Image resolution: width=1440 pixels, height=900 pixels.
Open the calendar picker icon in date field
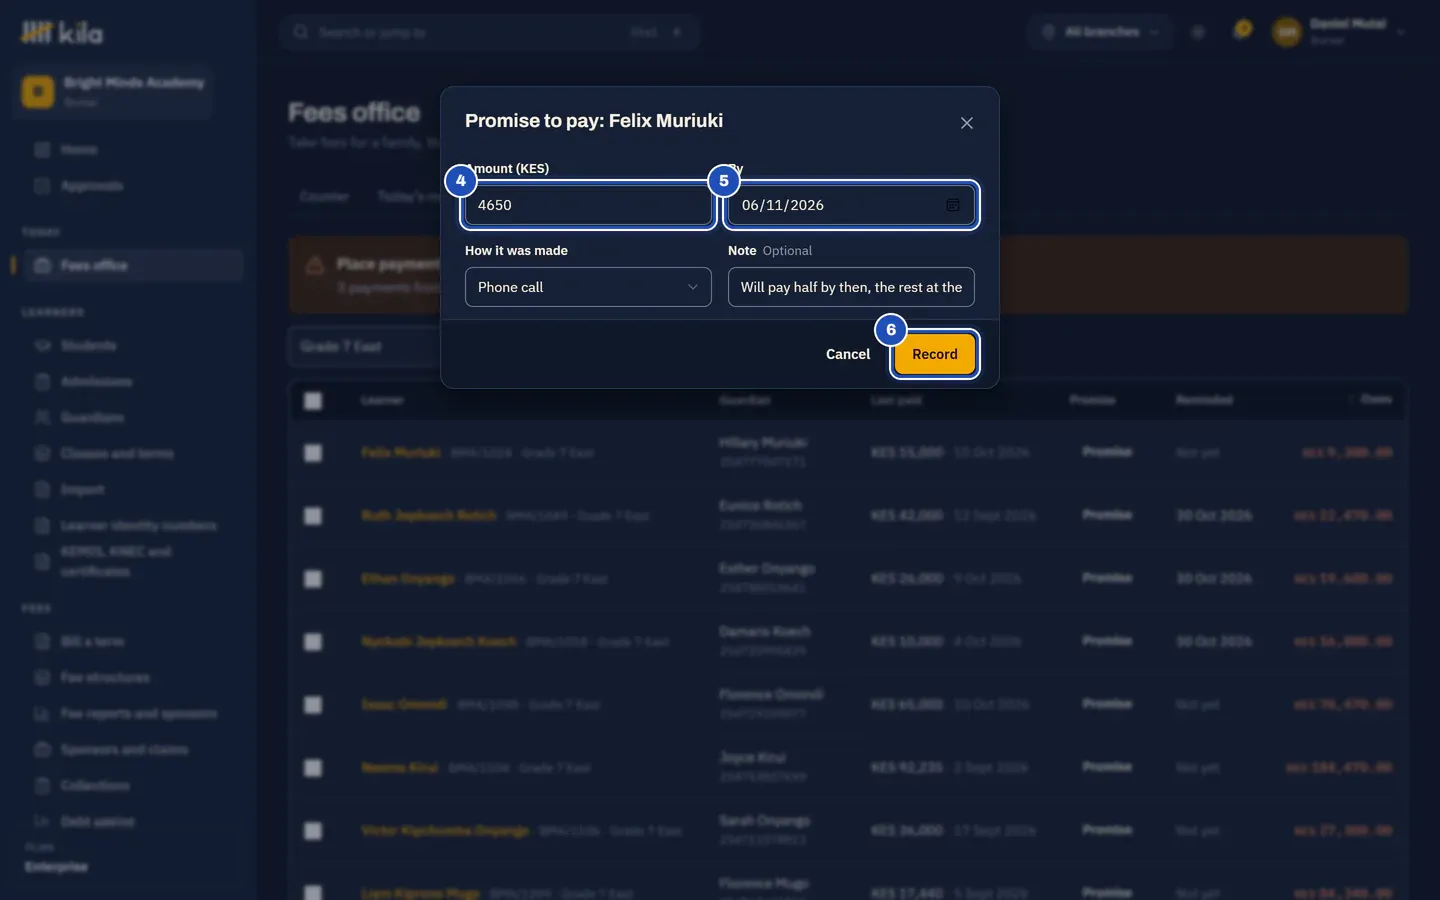pos(953,205)
